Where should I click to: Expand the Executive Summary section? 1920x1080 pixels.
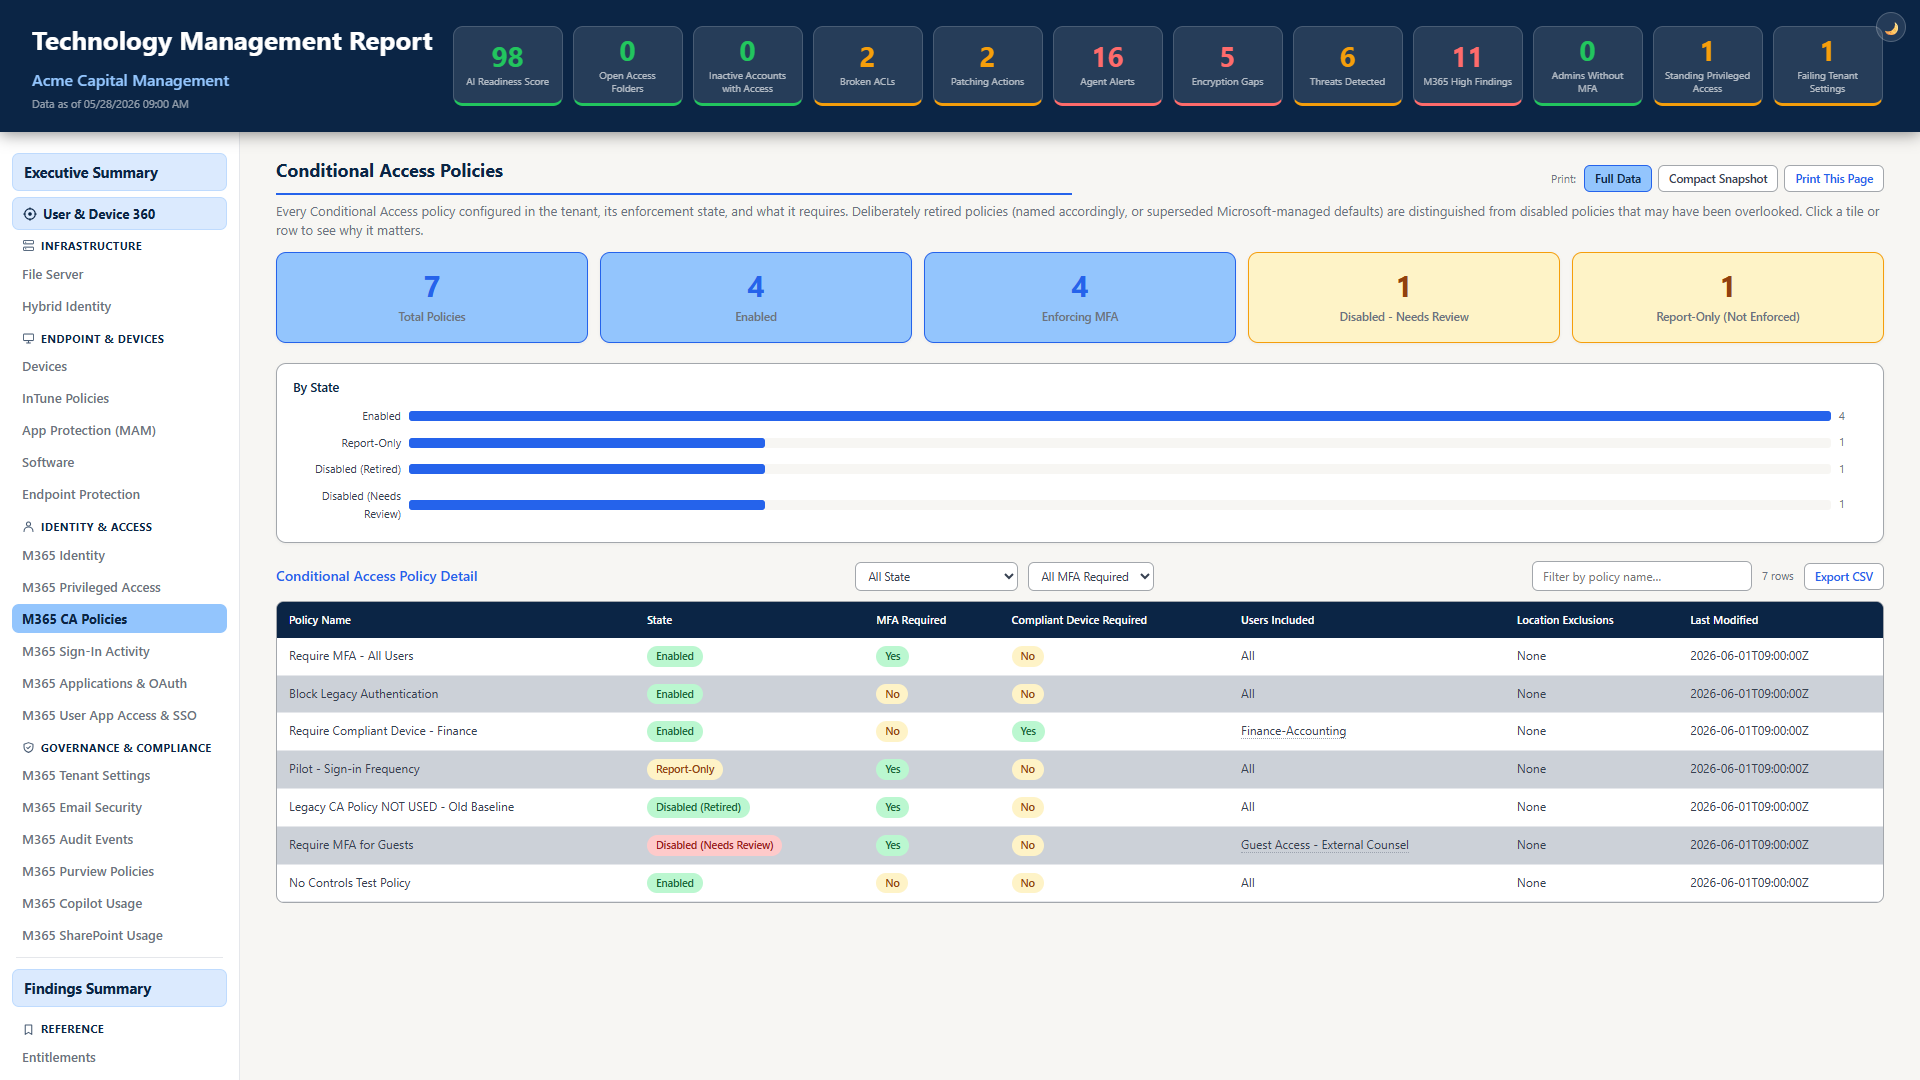(x=119, y=172)
